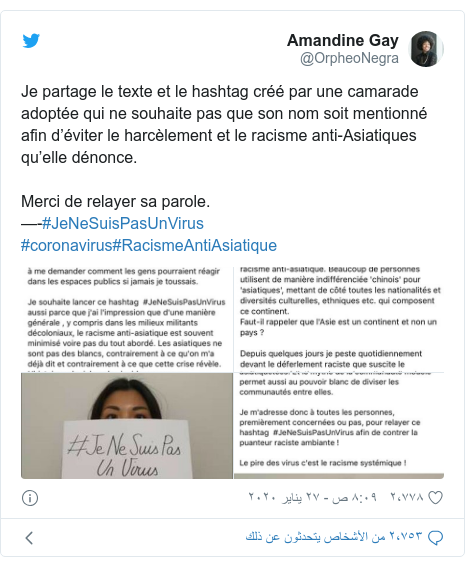Open the #JeNeSuisPasUnVirus hashtag link
Screen dimensions: 465x567
pyautogui.click(x=123, y=223)
